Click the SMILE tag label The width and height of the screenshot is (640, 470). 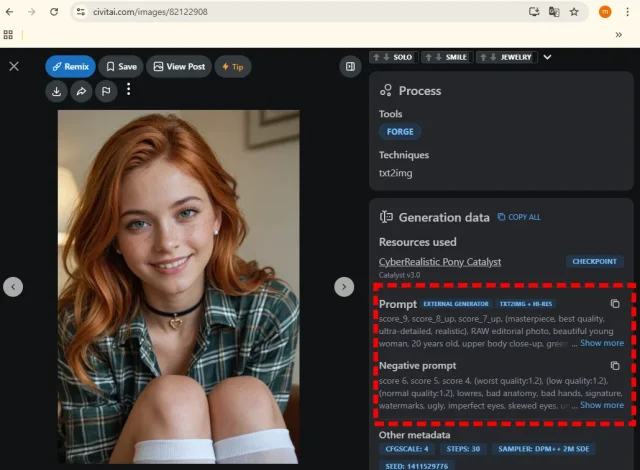coord(456,57)
